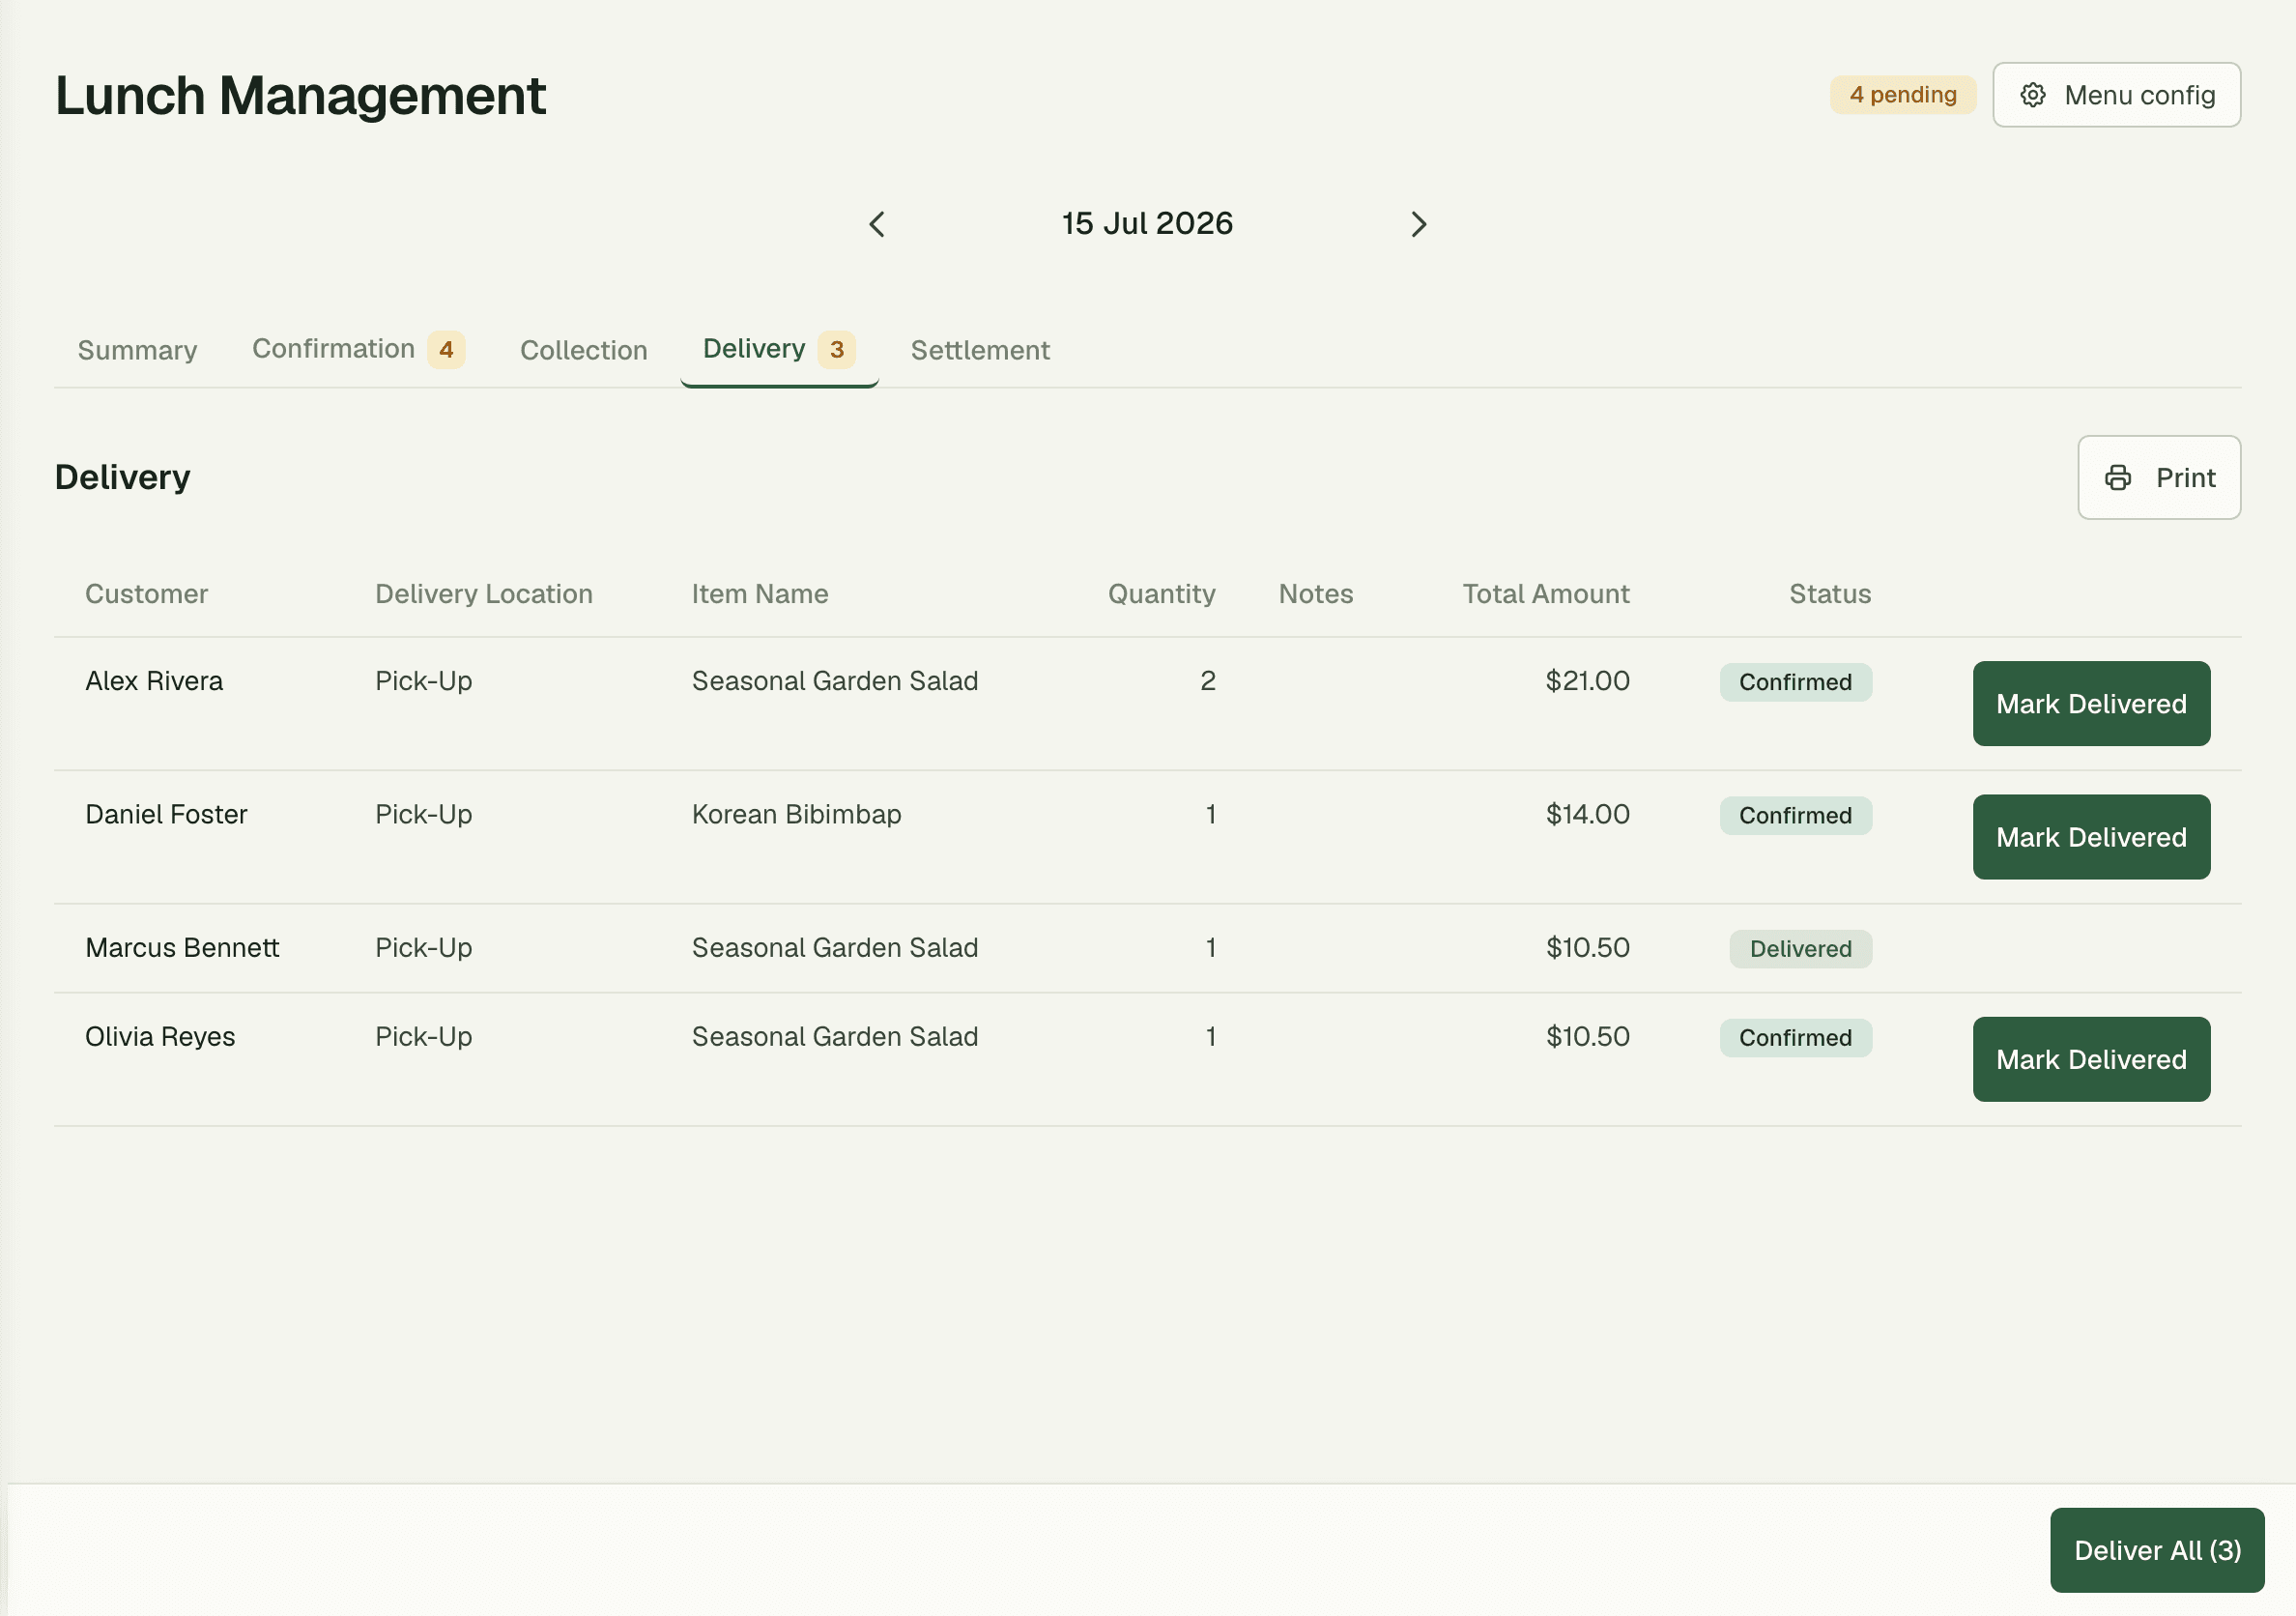This screenshot has width=2296, height=1616.
Task: Select the Marcus Bennett customer cell
Action: coord(182,948)
